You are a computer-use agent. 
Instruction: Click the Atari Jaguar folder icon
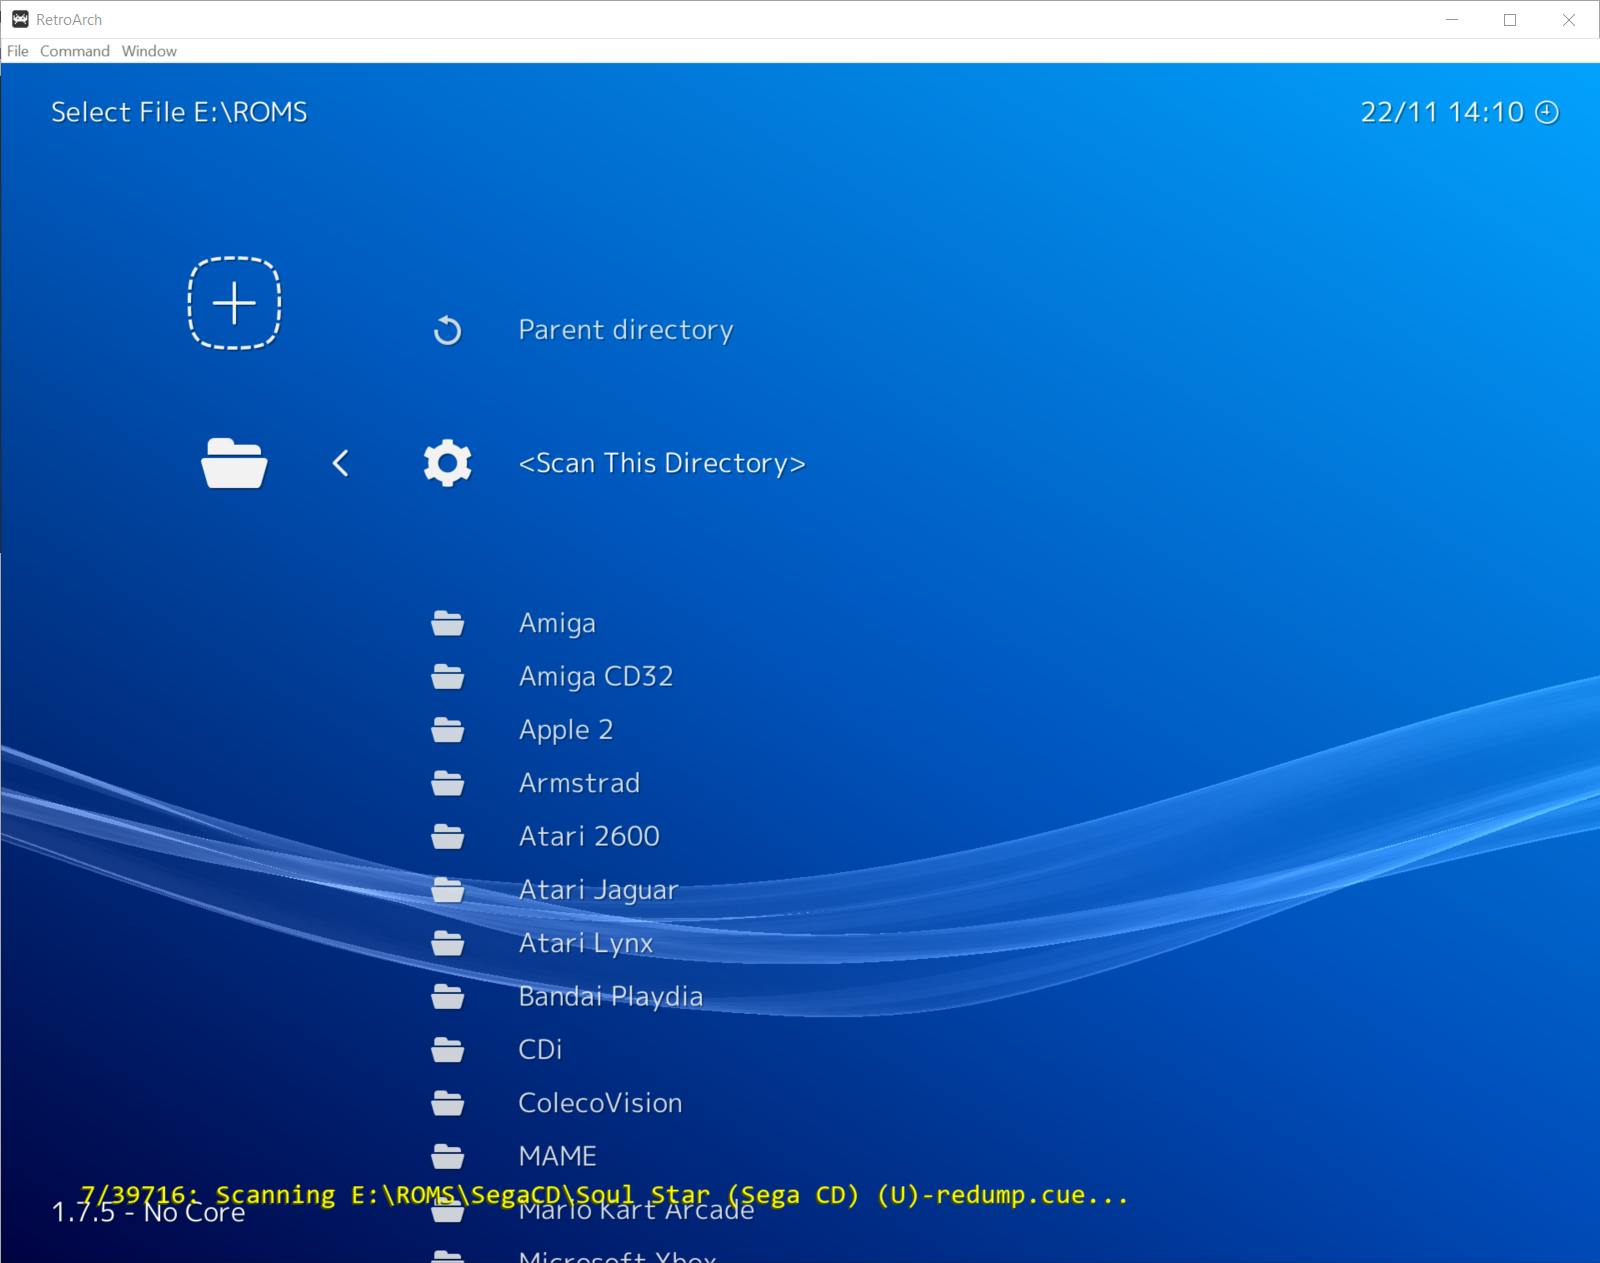pyautogui.click(x=447, y=890)
